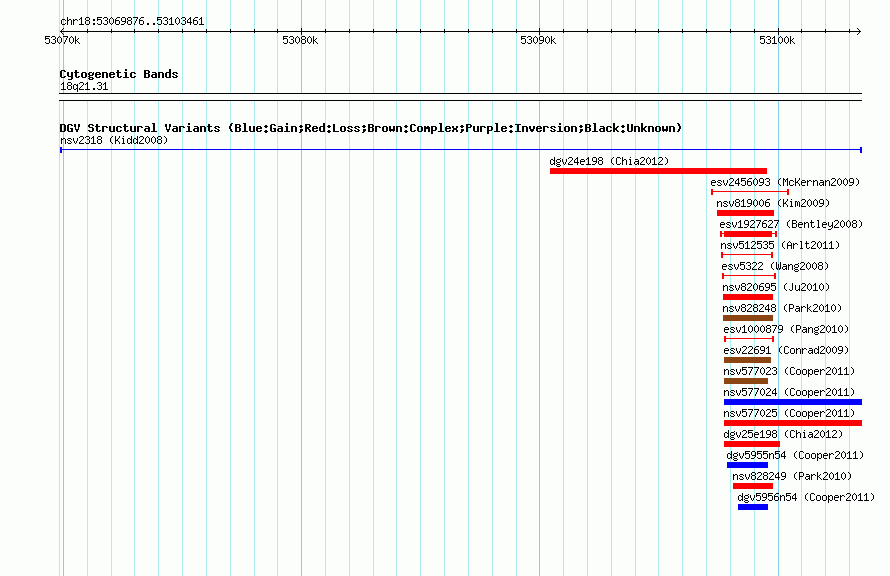This screenshot has height=576, width=890.
Task: Open dgv5955n54 (Cooper2011) variant label
Action: [795, 455]
